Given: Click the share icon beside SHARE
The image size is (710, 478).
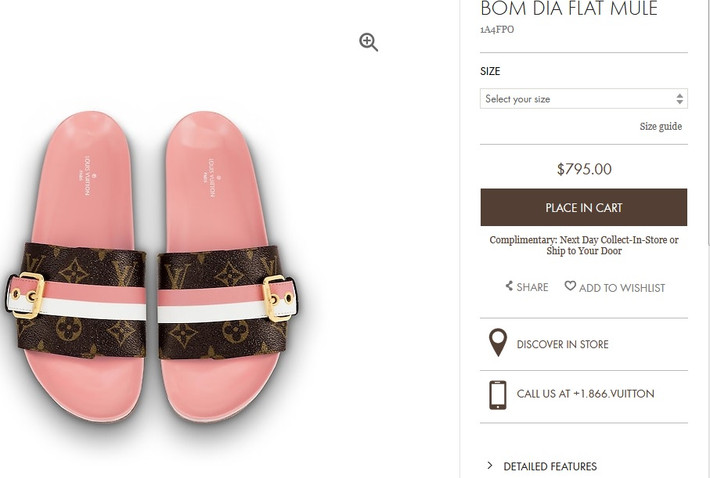Looking at the screenshot, I should [509, 287].
